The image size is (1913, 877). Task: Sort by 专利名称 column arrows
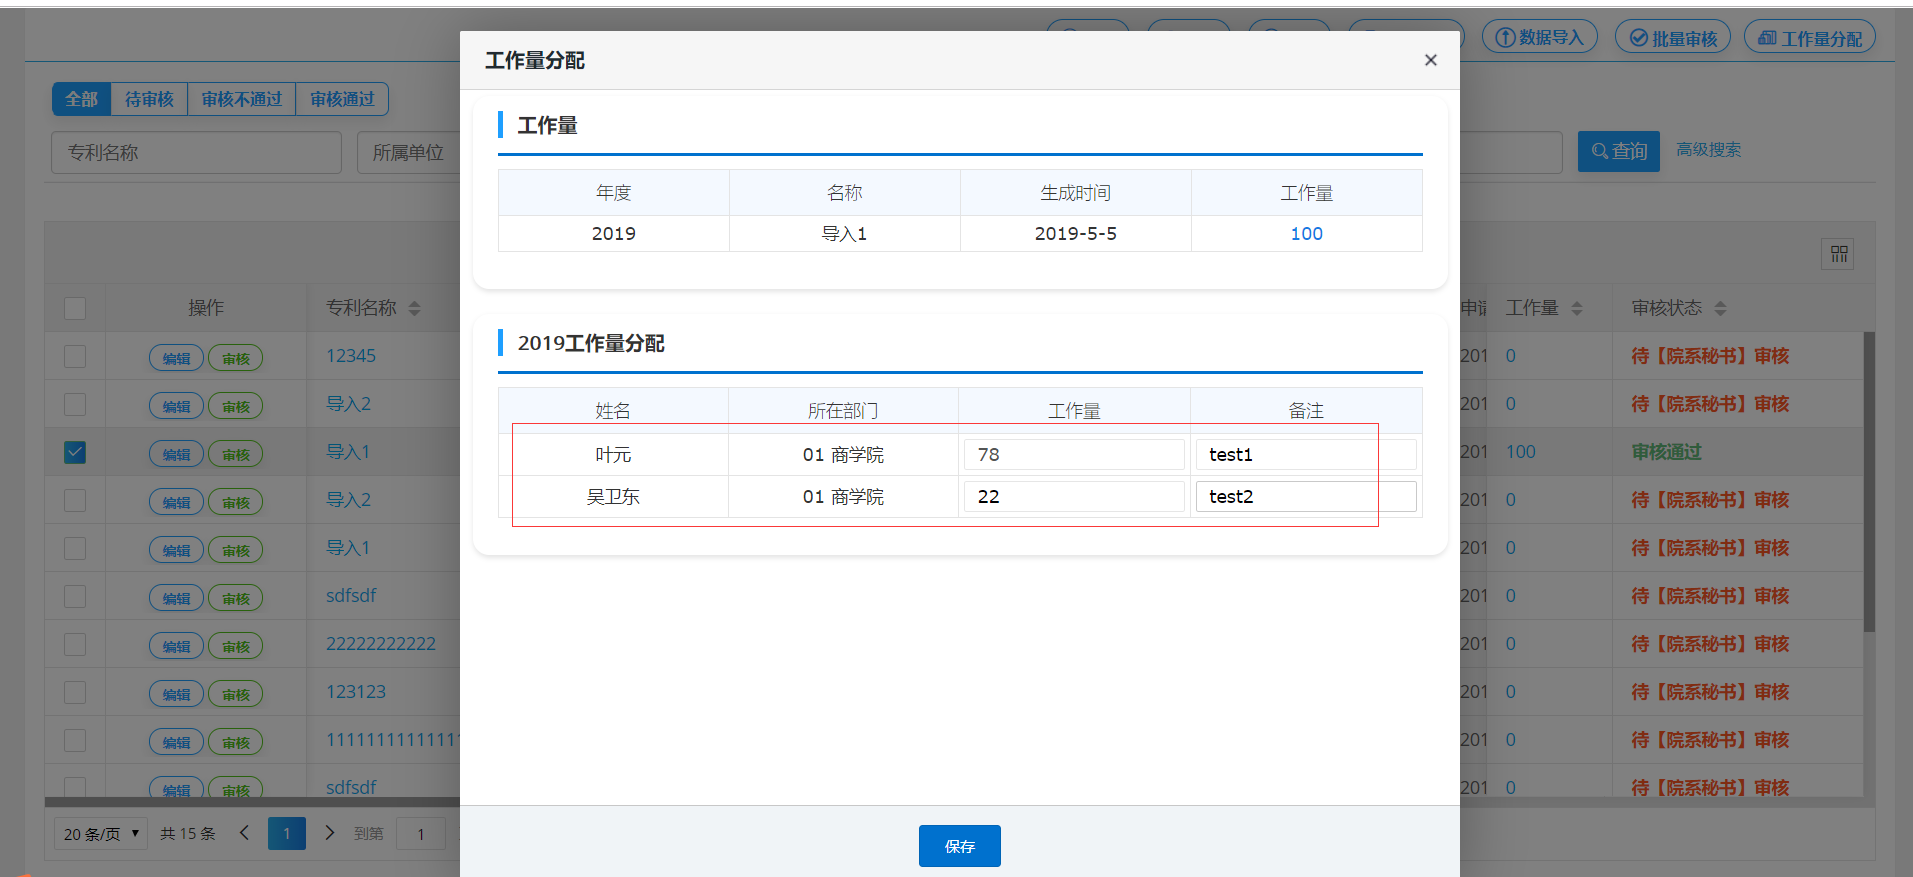tap(414, 308)
